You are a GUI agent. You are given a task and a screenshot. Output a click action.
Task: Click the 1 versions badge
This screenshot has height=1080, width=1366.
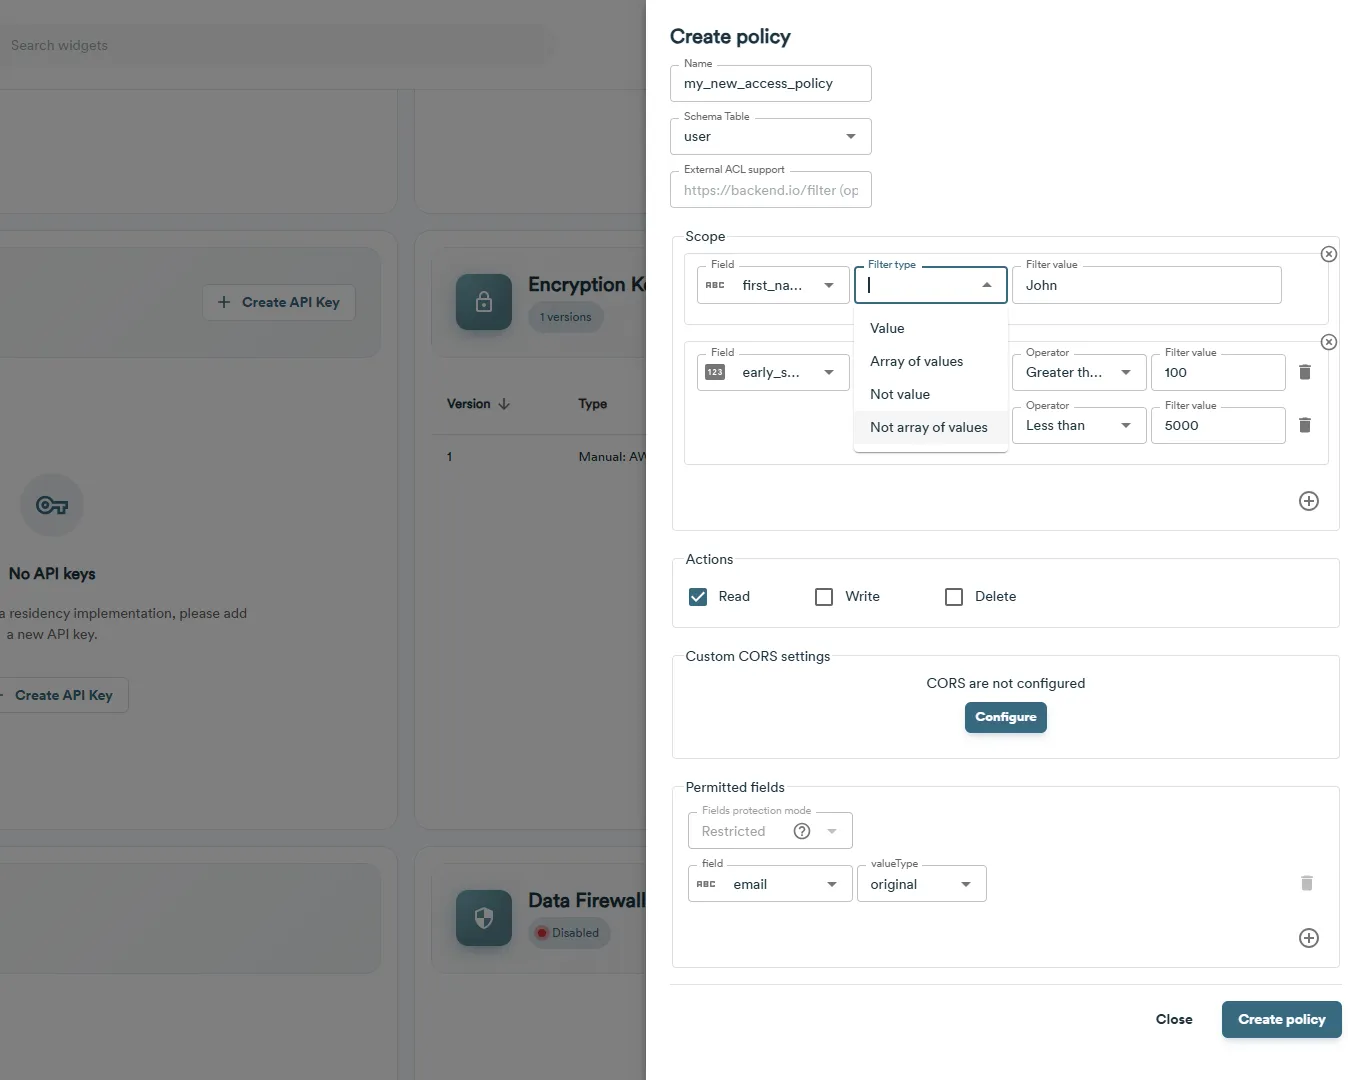point(566,317)
